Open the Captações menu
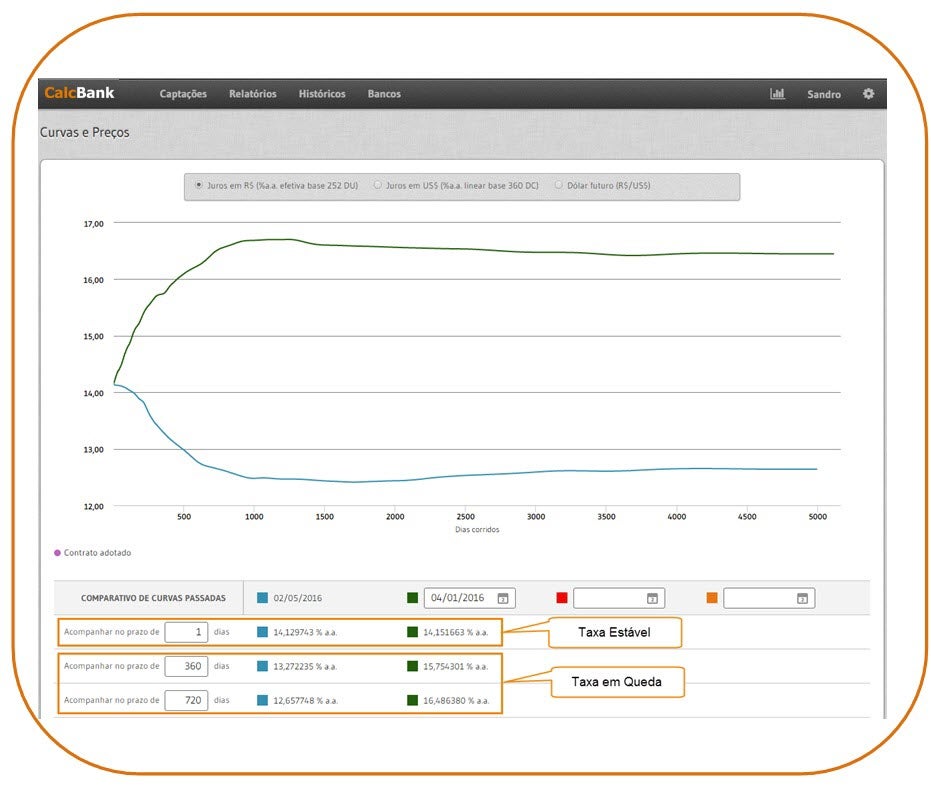Image resolution: width=931 pixels, height=791 pixels. point(183,94)
